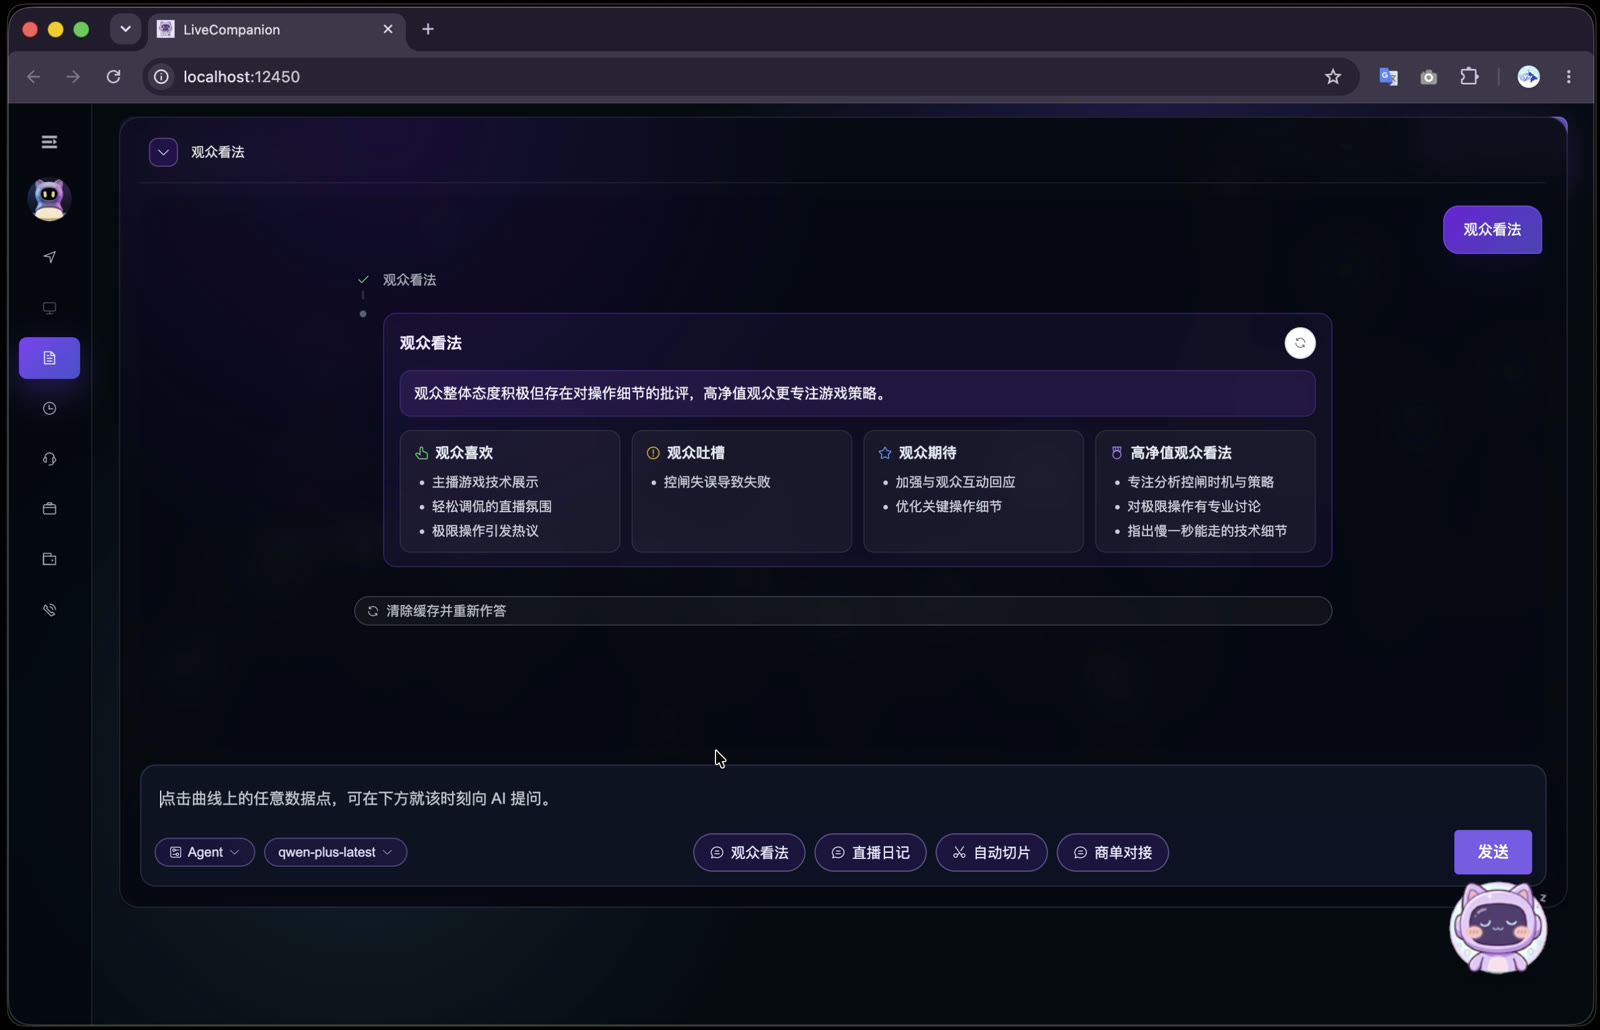This screenshot has width=1600, height=1030.
Task: Go forward with the browser forward arrow
Action: [73, 77]
